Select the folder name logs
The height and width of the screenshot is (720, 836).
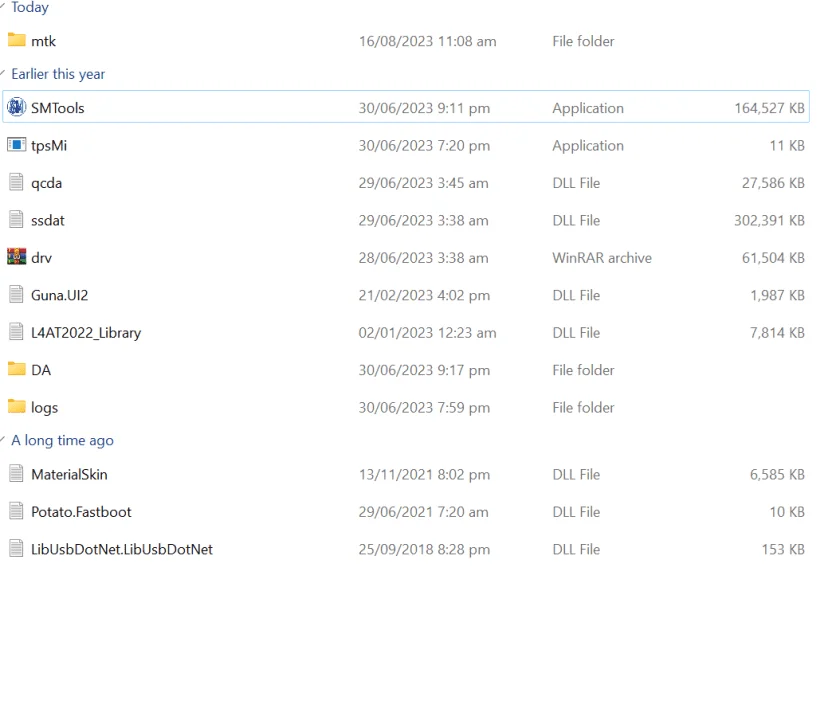click(44, 408)
